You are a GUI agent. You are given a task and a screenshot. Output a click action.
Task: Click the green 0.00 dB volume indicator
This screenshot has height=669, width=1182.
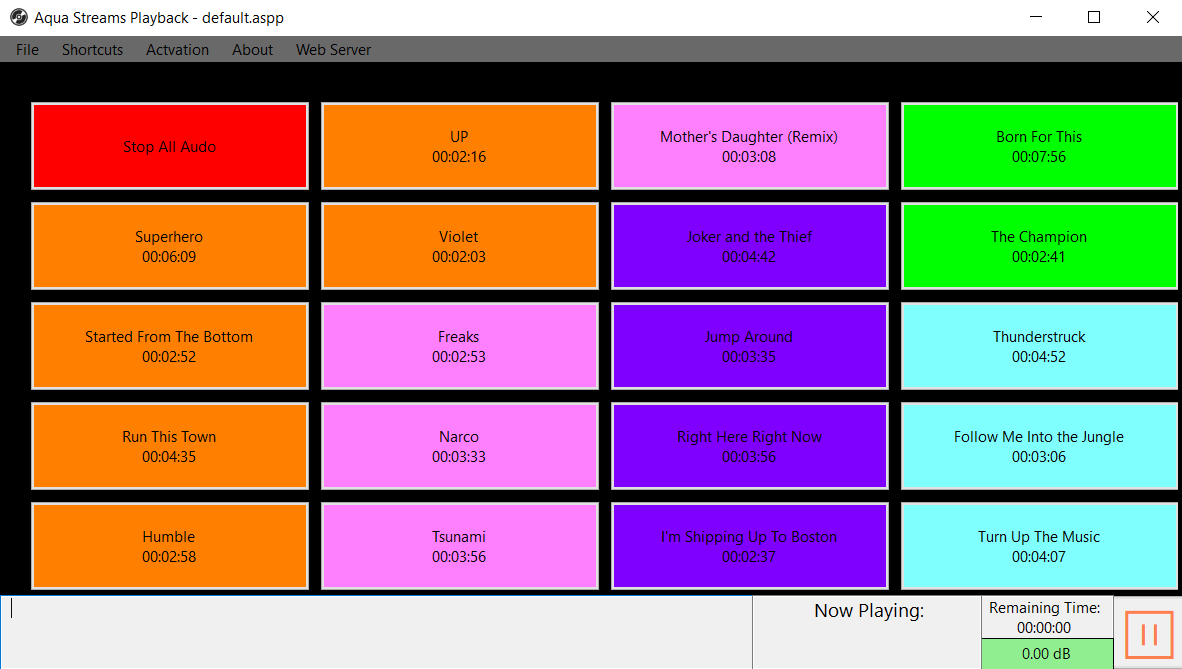[1047, 654]
